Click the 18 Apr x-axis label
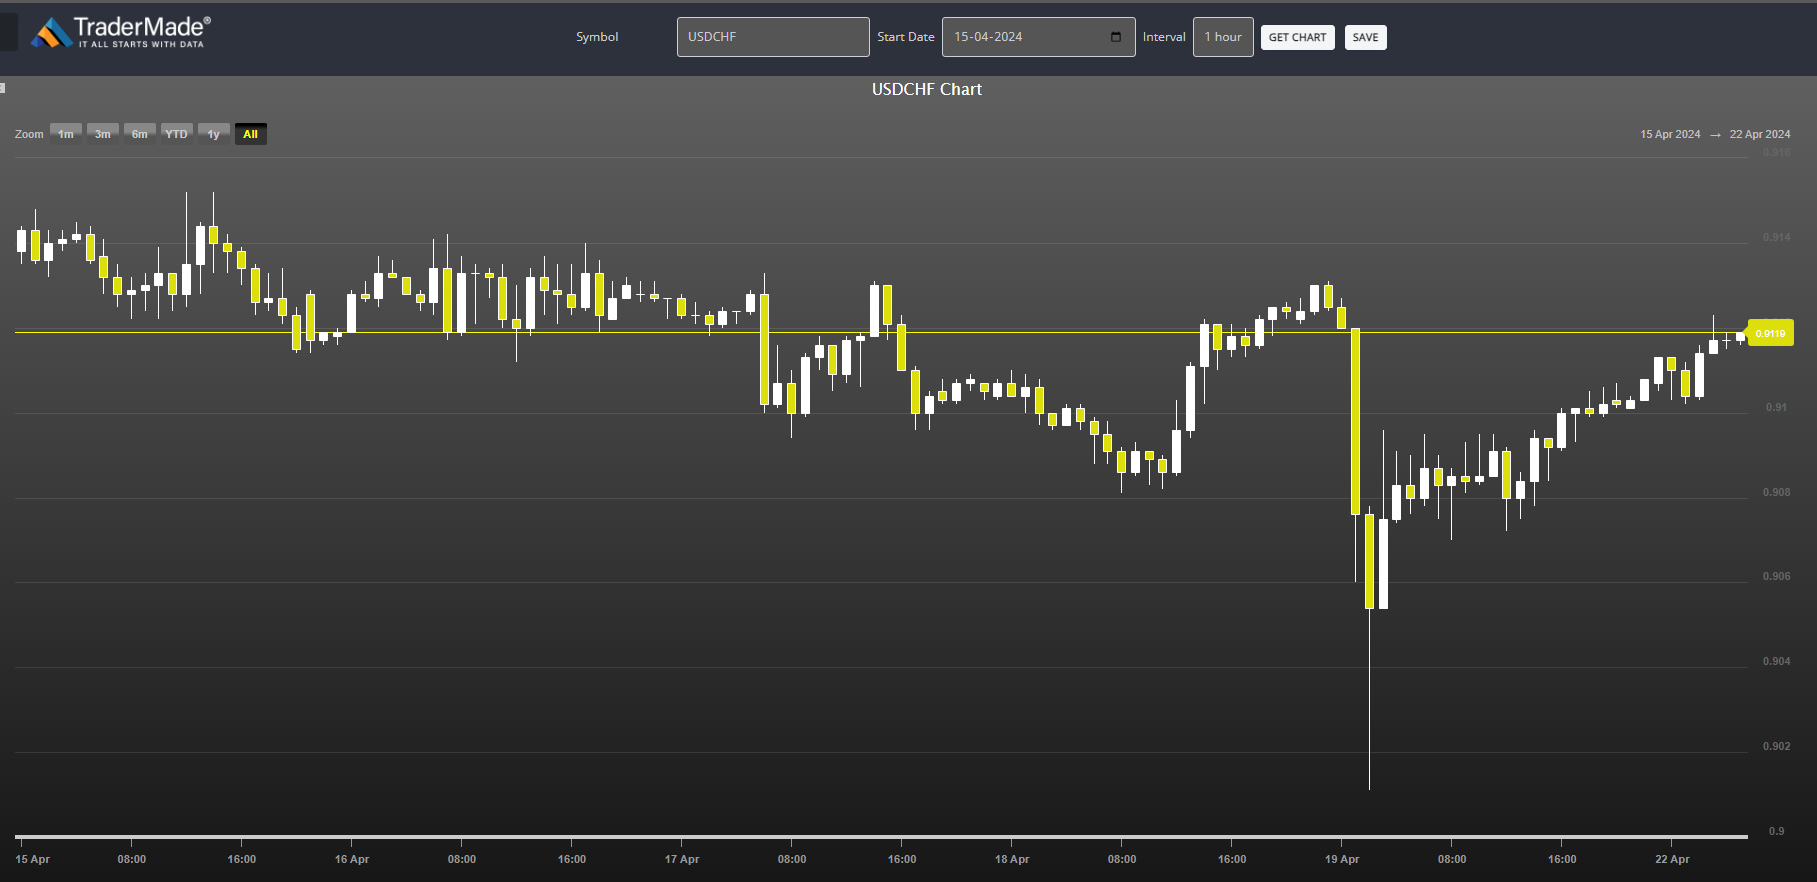This screenshot has height=882, width=1817. pyautogui.click(x=1012, y=859)
